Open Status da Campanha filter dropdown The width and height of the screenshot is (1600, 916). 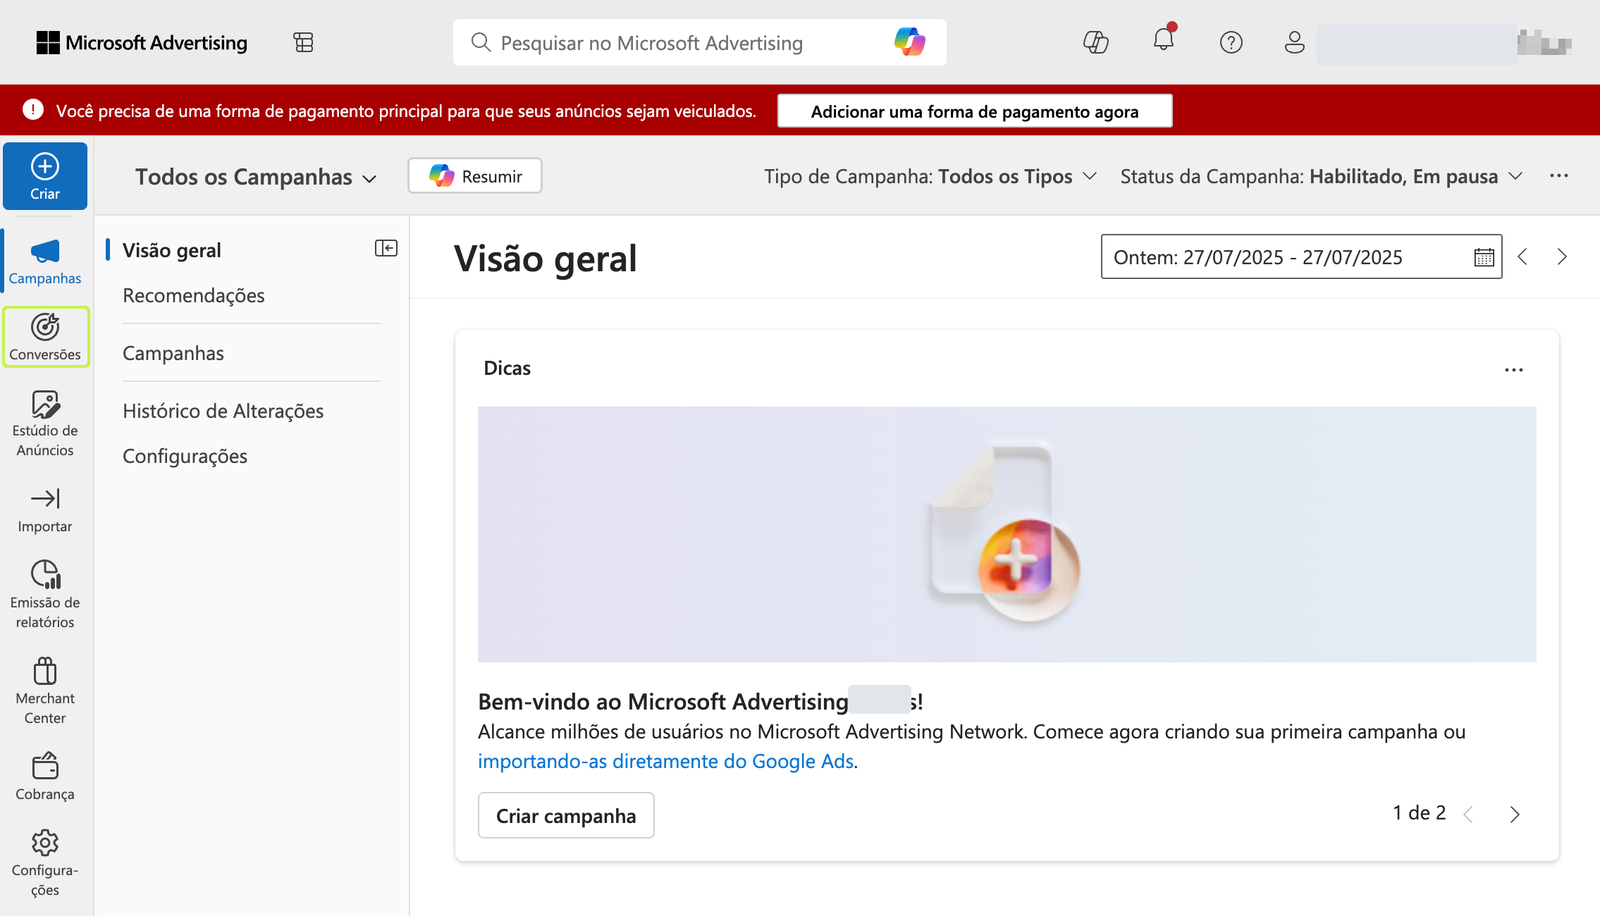tap(1321, 176)
